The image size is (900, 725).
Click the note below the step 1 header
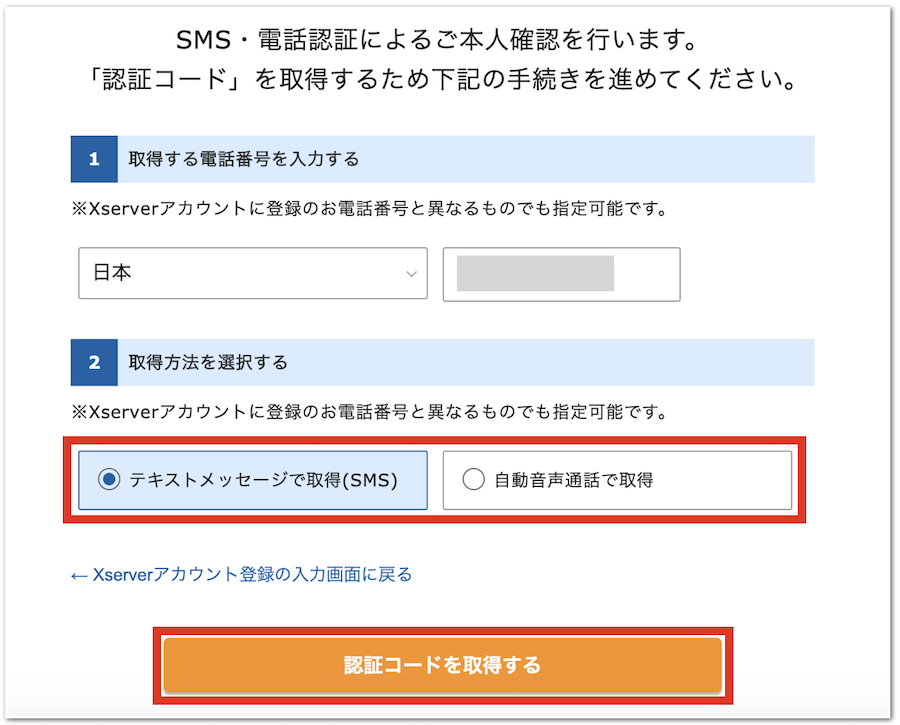pos(369,210)
